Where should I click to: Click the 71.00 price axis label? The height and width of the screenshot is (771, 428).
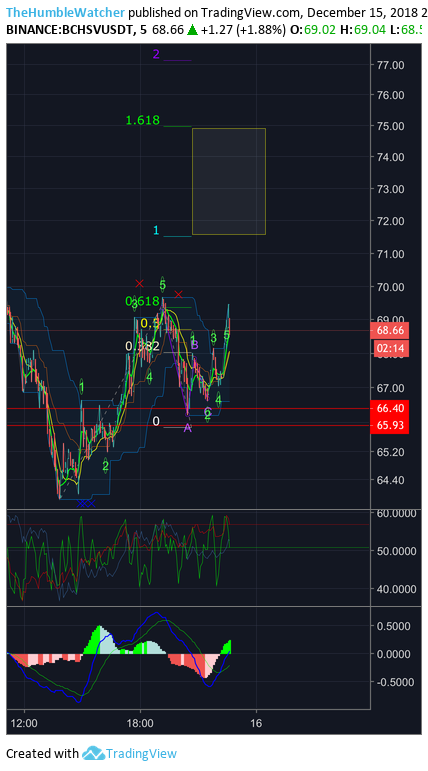coord(391,254)
